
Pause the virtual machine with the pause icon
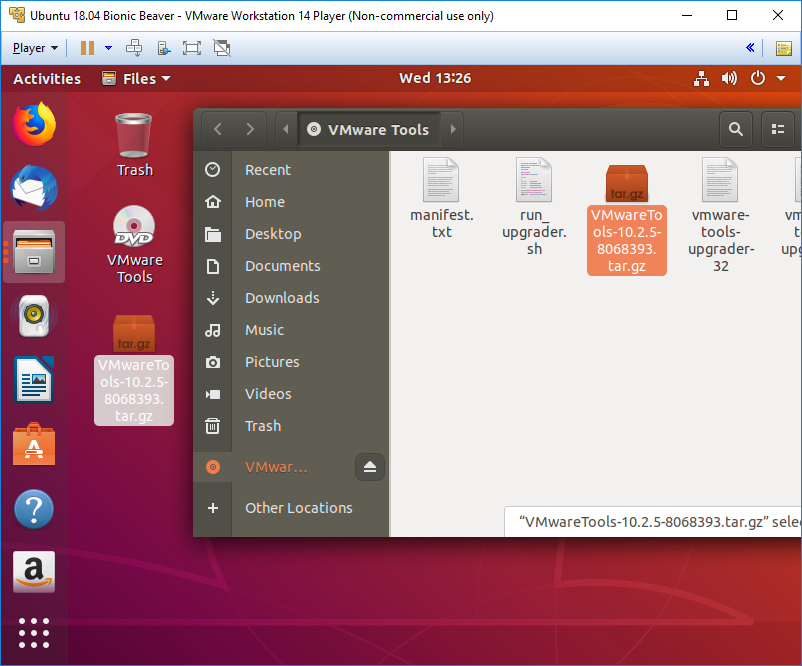[87, 48]
